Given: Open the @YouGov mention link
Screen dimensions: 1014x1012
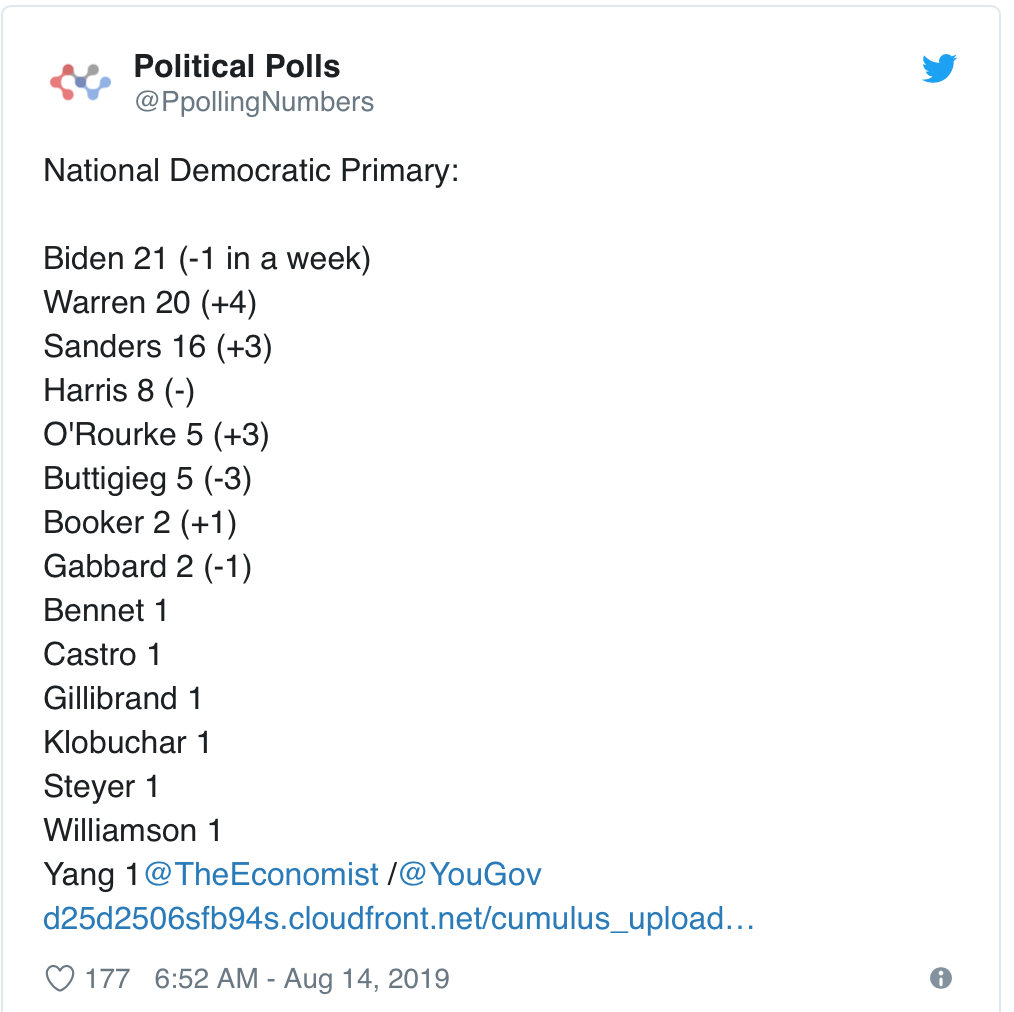Looking at the screenshot, I should 469,874.
